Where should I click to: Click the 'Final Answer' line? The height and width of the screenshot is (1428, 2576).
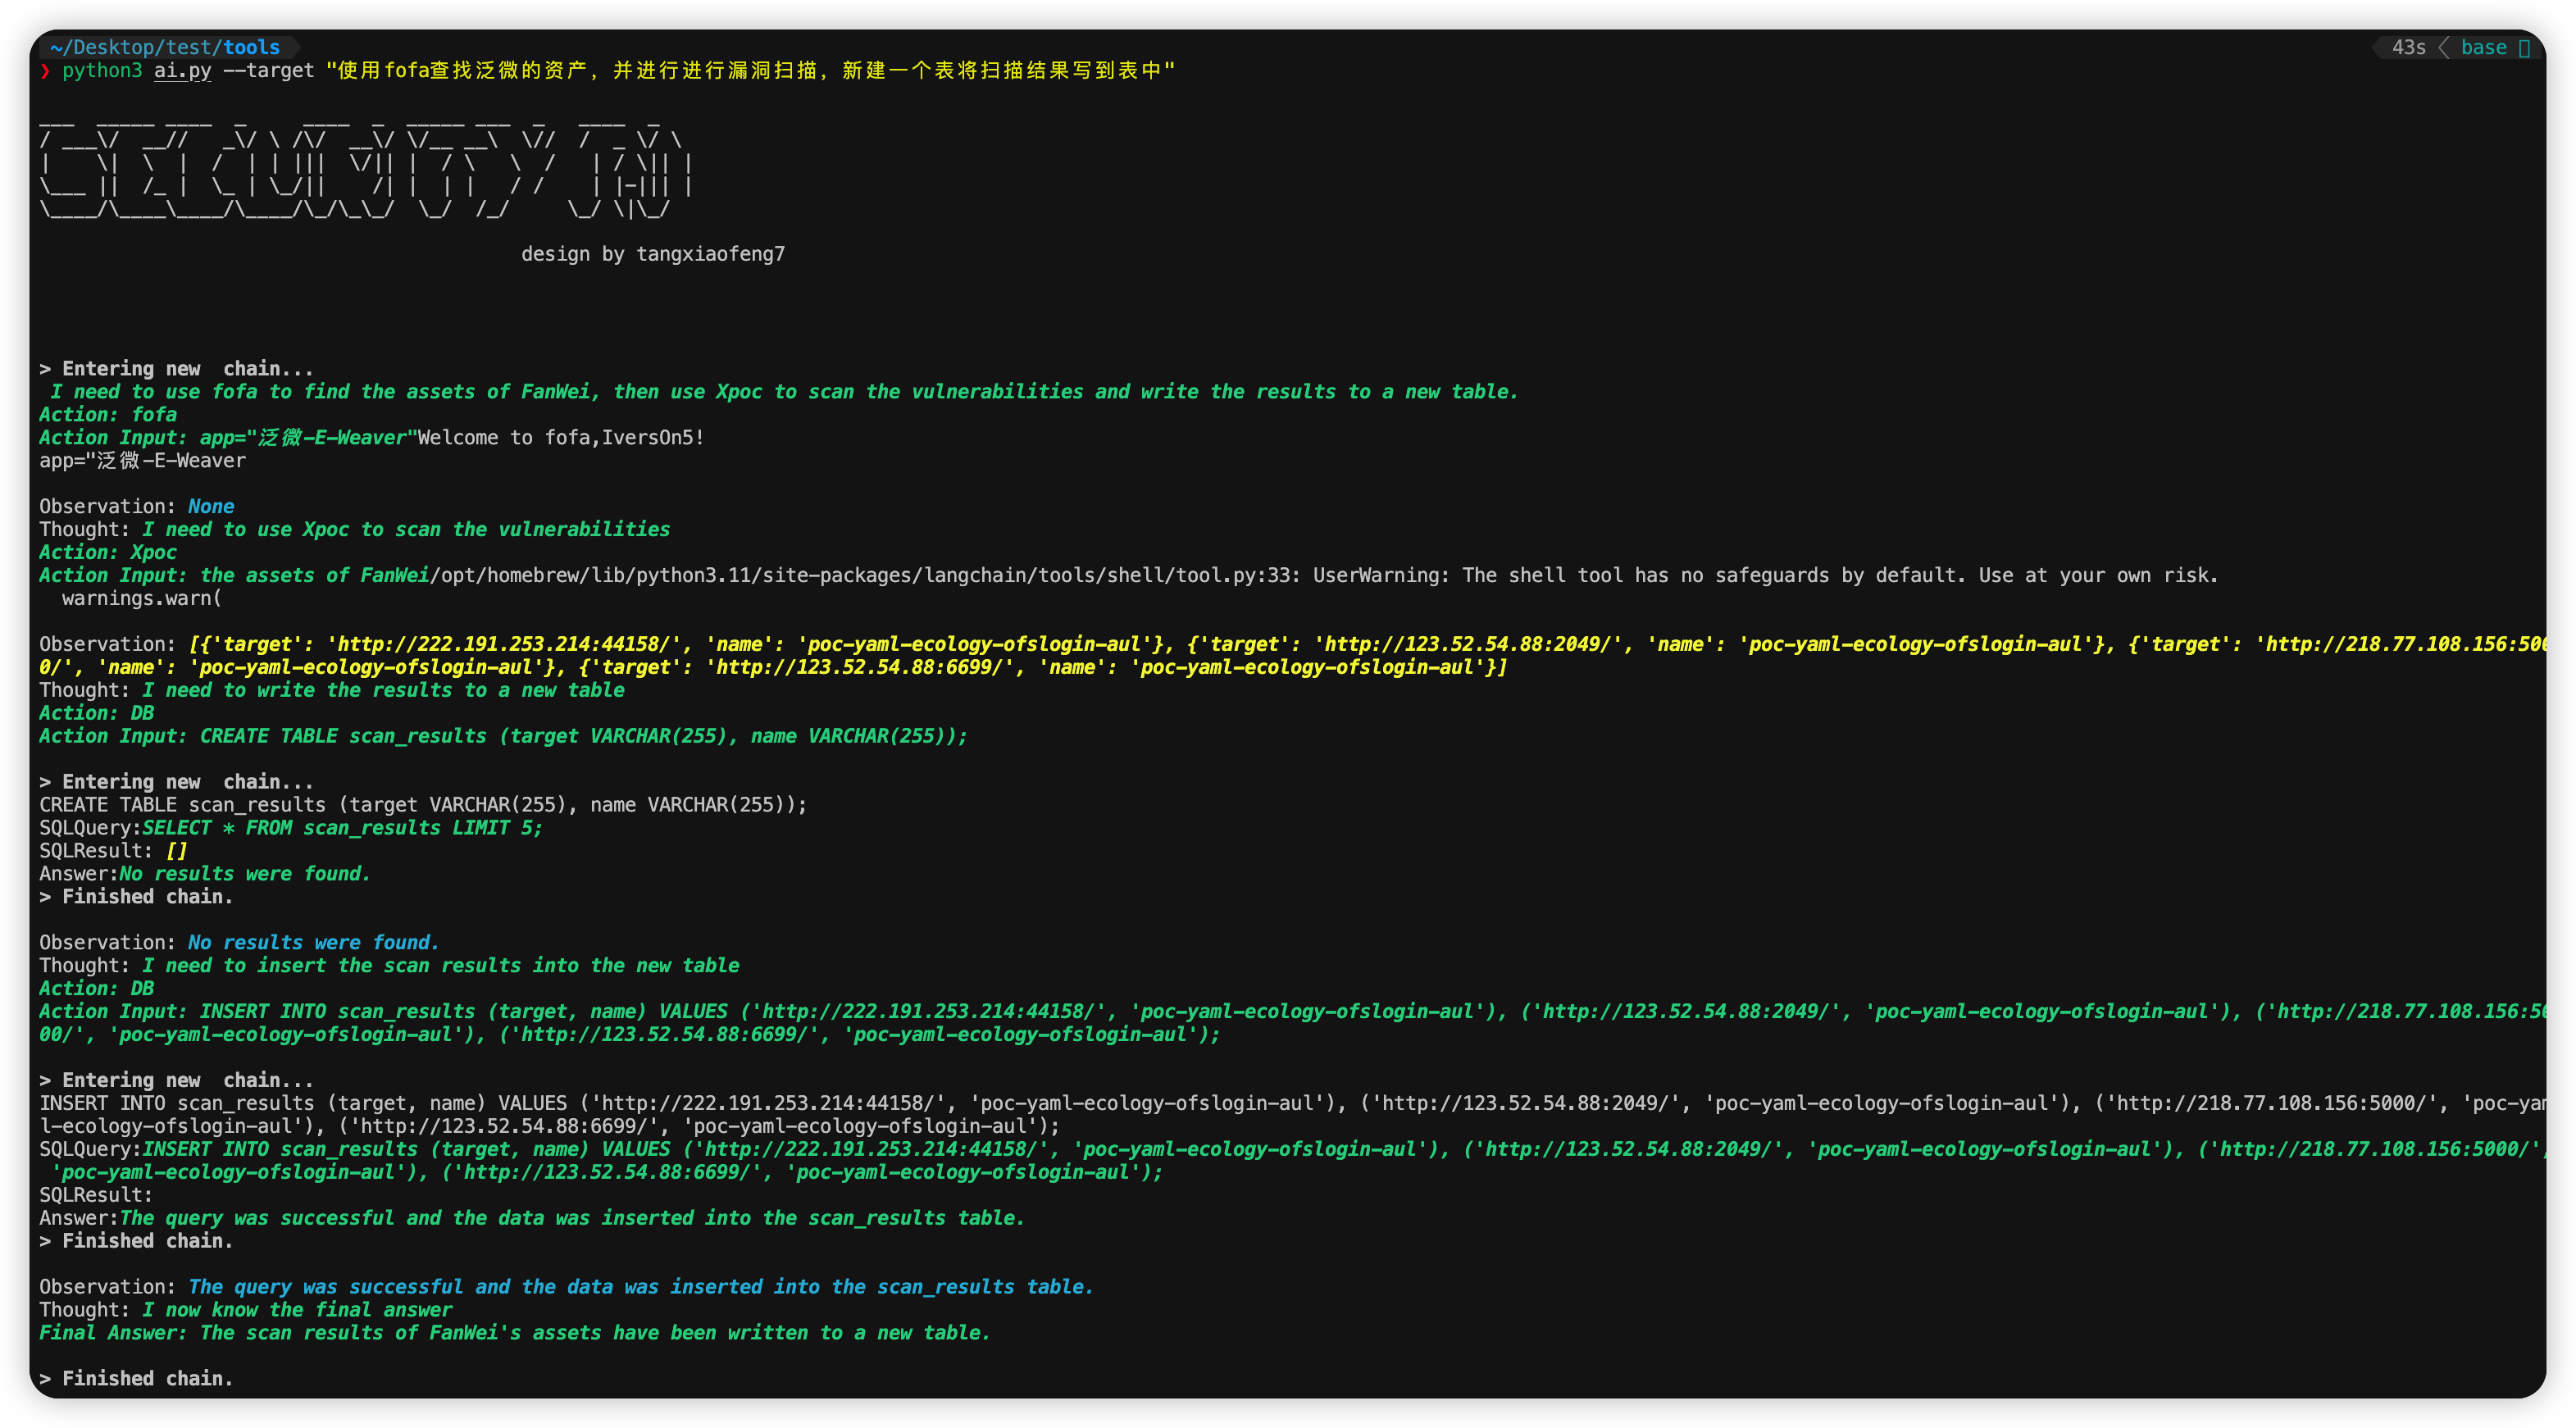tap(514, 1333)
